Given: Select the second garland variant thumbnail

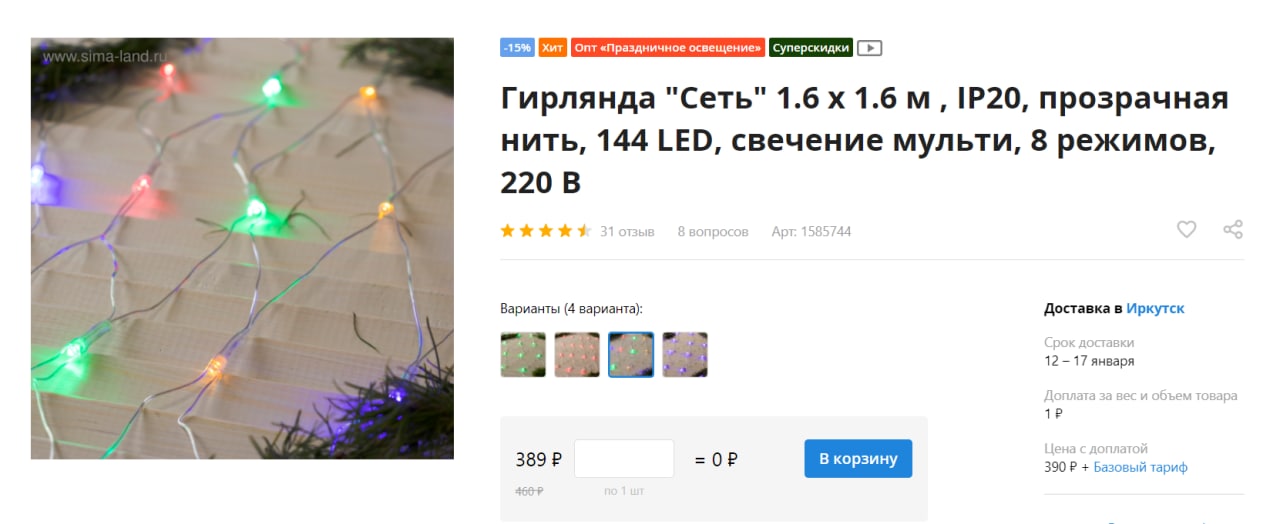Looking at the screenshot, I should (577, 355).
